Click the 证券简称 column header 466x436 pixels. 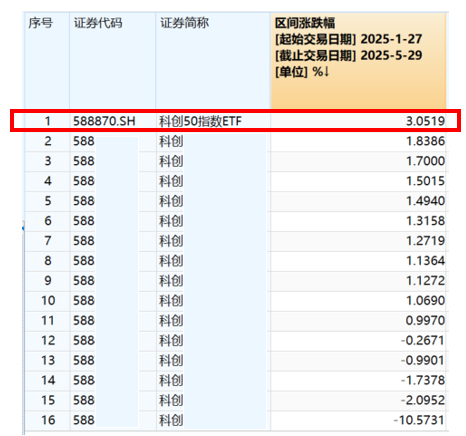[185, 23]
